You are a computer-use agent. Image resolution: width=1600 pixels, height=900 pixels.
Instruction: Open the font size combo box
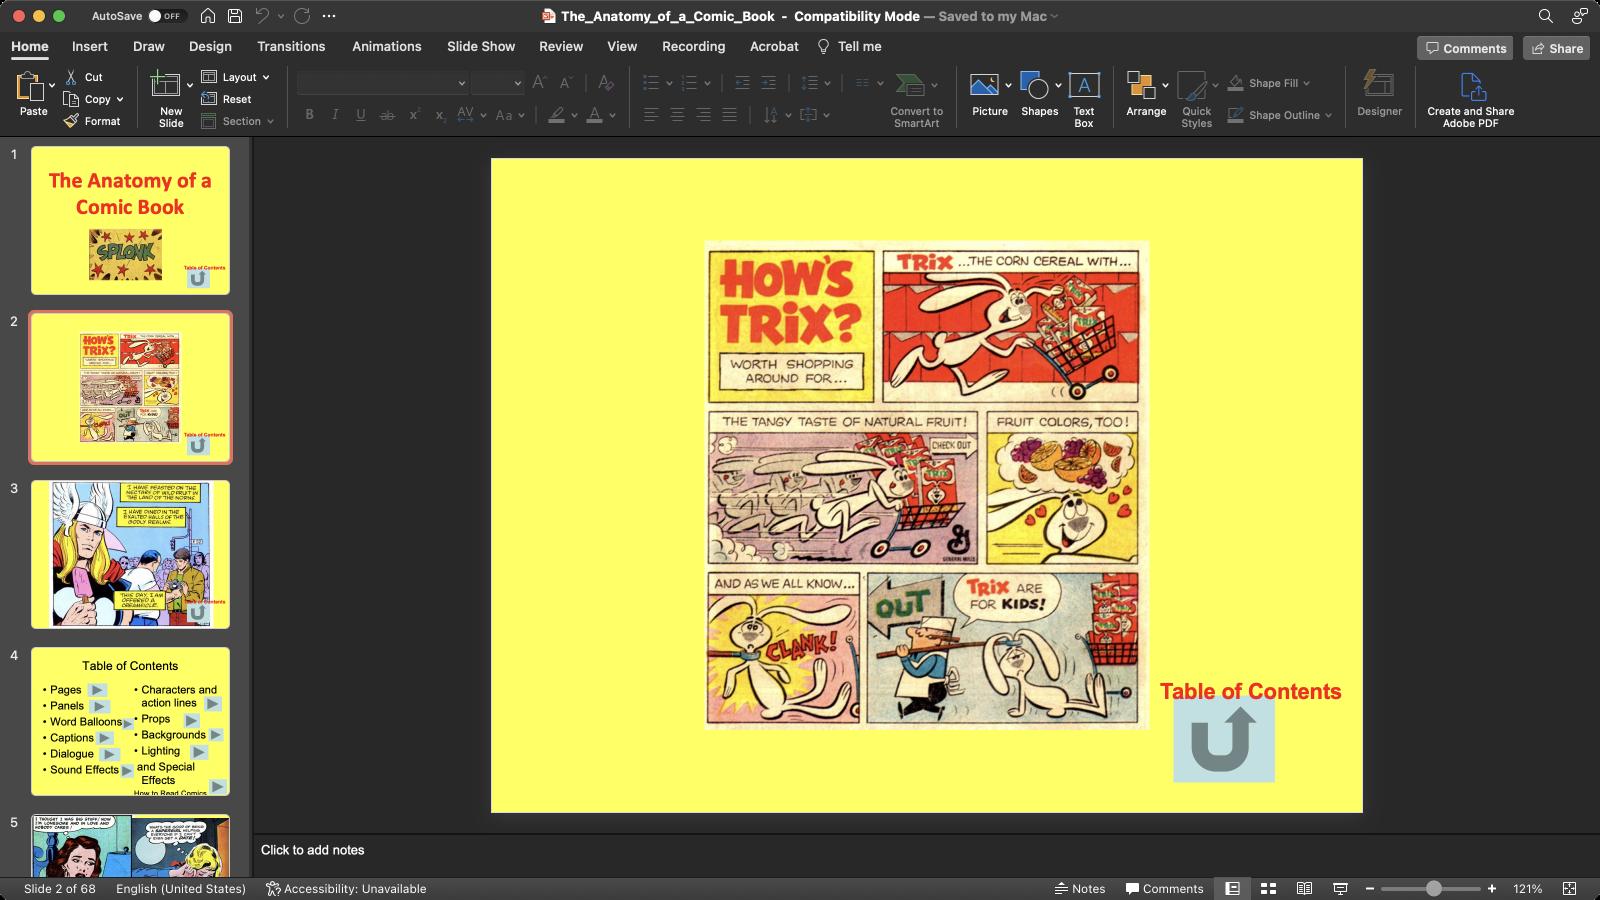pos(498,83)
